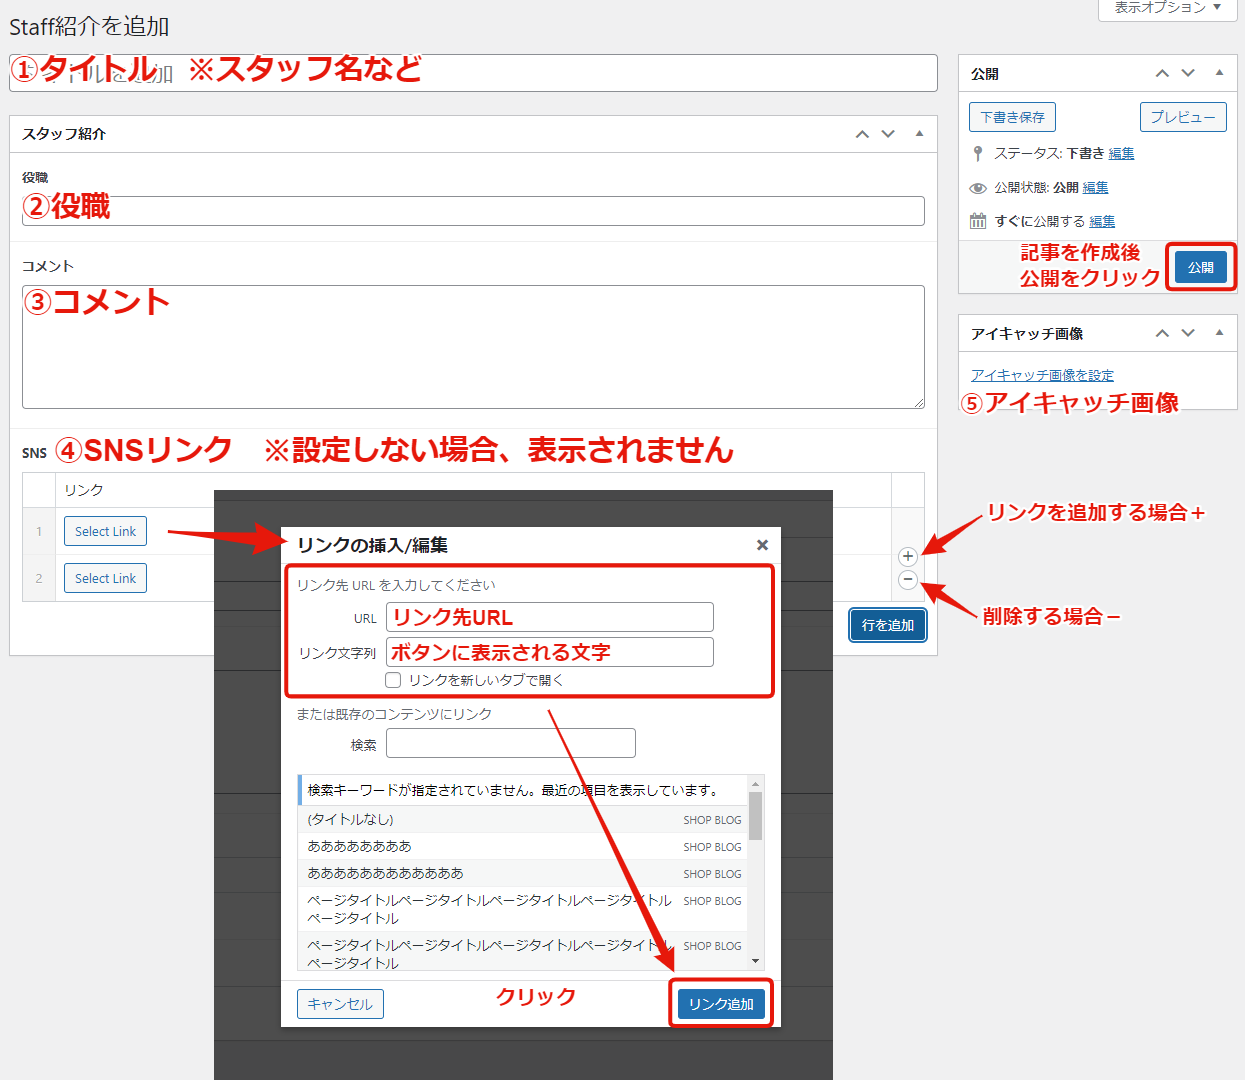Collapse the アイキャッチ画像 panel toggle
Screen dimensions: 1245x1080
click(1219, 333)
